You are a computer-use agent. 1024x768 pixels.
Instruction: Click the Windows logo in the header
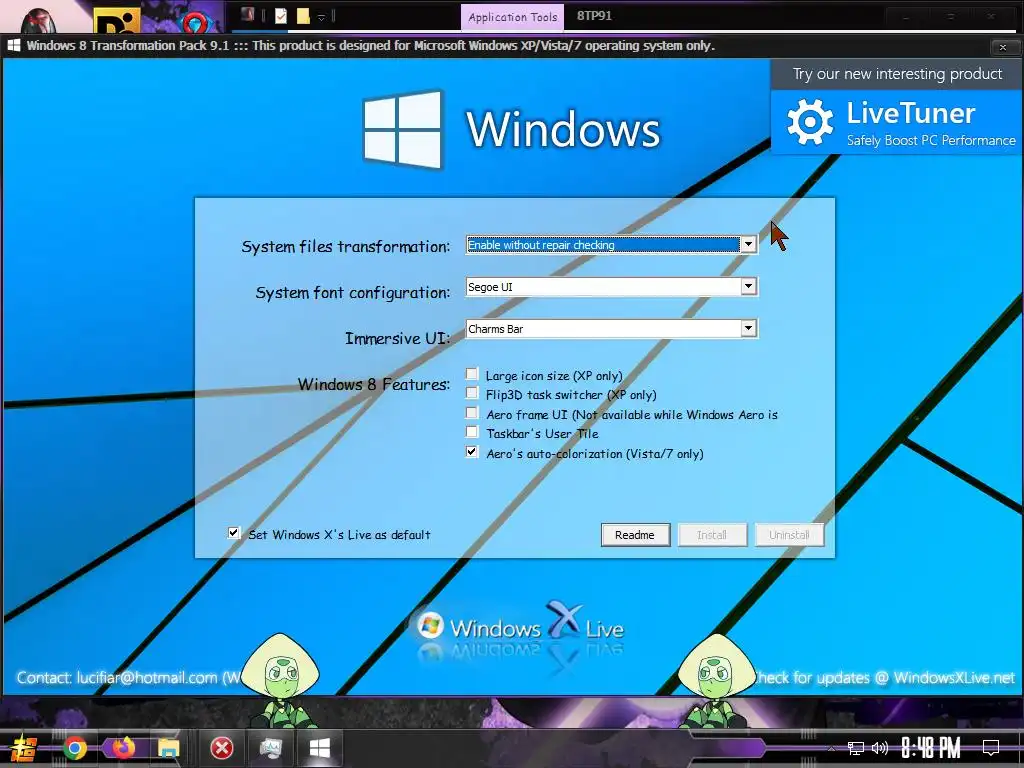(403, 129)
